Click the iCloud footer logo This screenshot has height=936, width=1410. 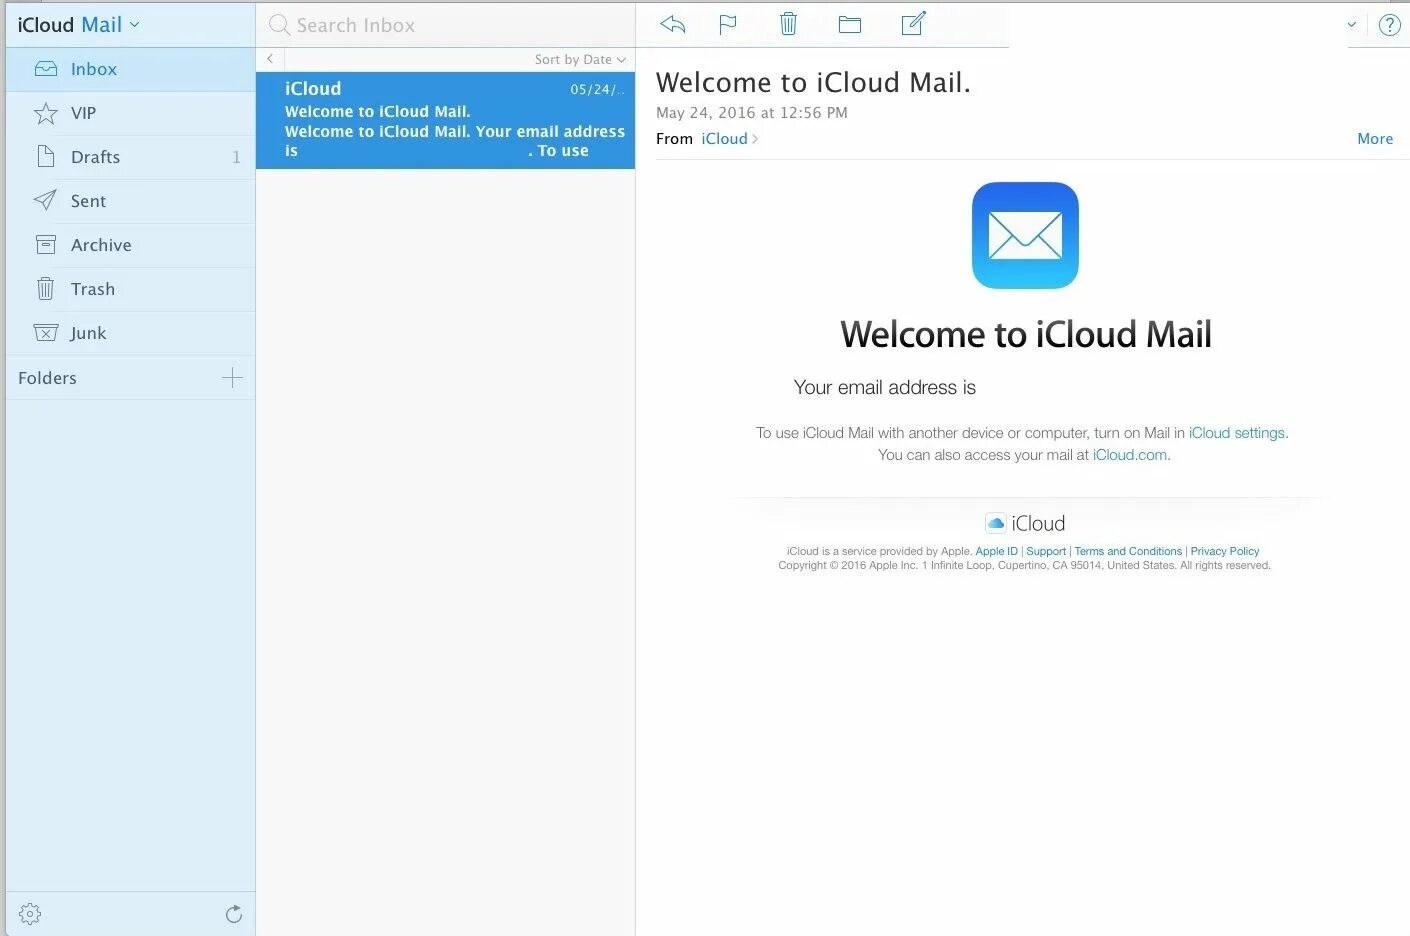click(1025, 523)
